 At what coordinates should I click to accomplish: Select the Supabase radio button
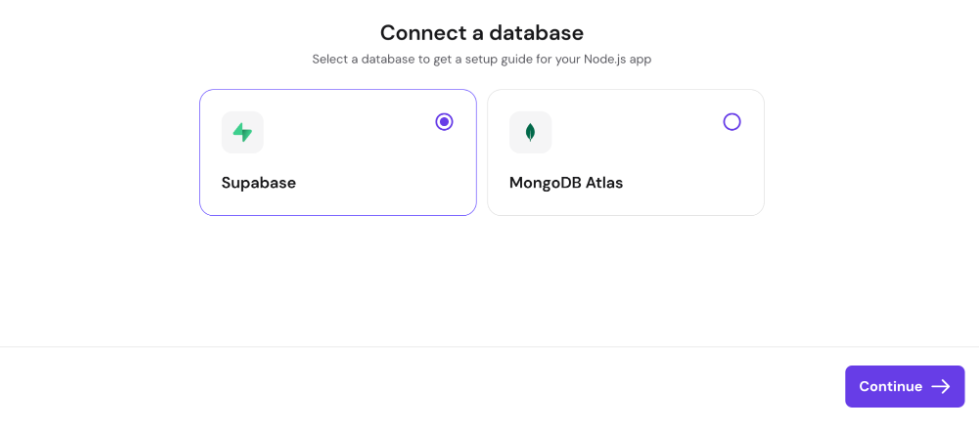(444, 122)
